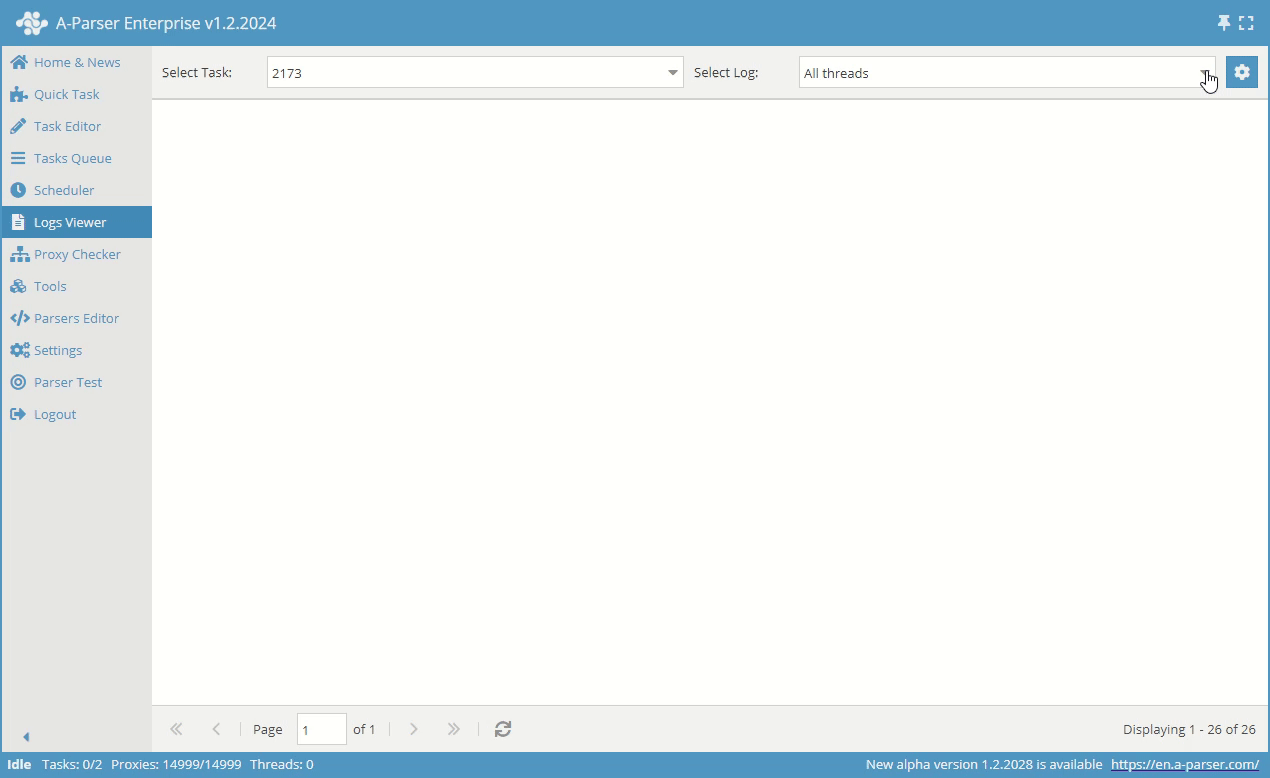This screenshot has width=1270, height=778.
Task: Click the Scheduler clock icon
Action: coord(18,189)
